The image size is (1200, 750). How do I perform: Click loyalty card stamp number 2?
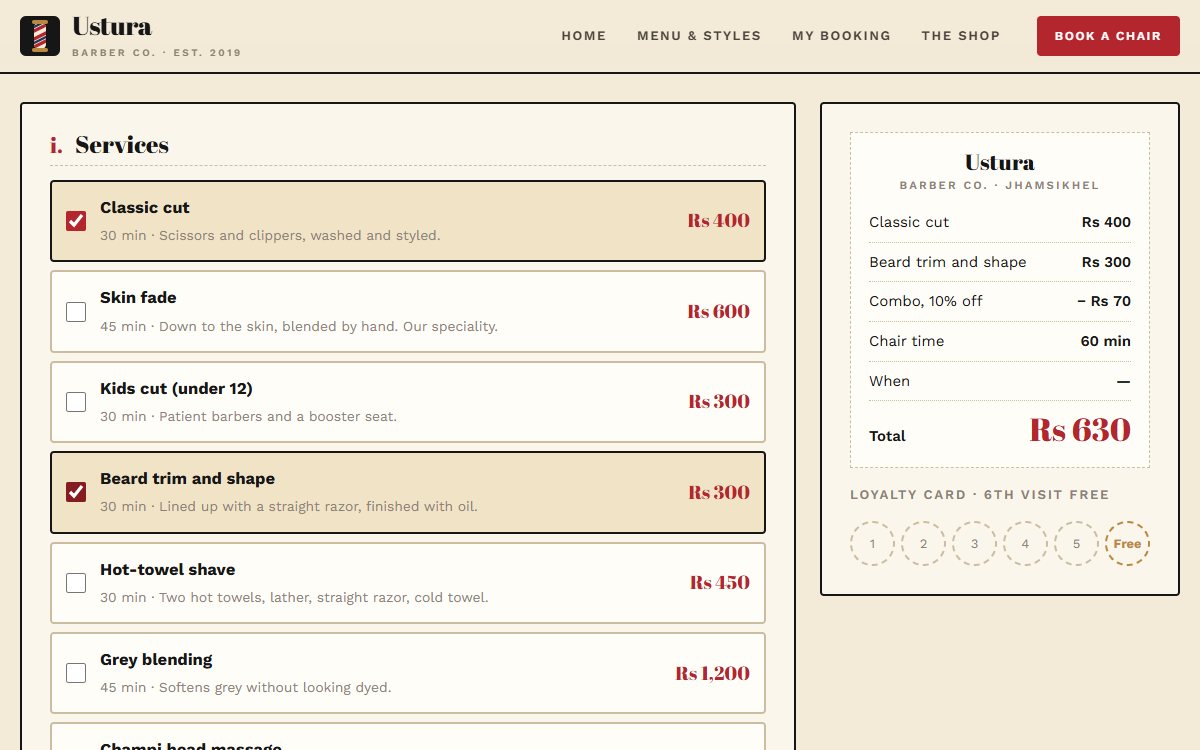pos(923,544)
